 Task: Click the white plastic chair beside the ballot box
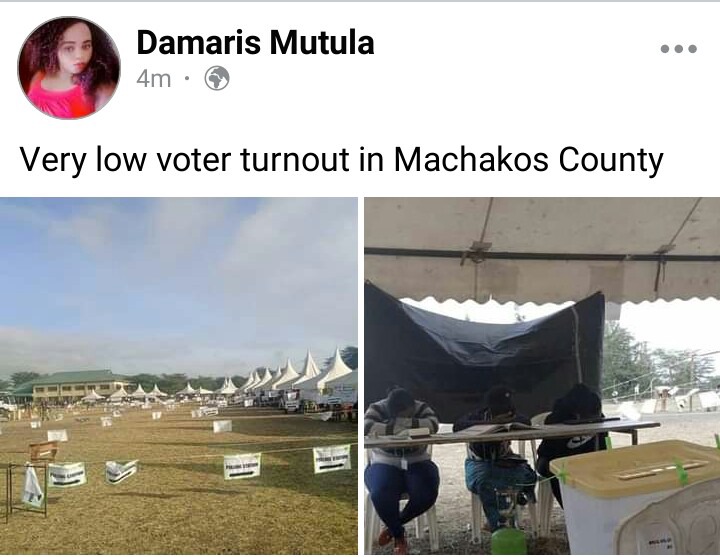point(668,521)
